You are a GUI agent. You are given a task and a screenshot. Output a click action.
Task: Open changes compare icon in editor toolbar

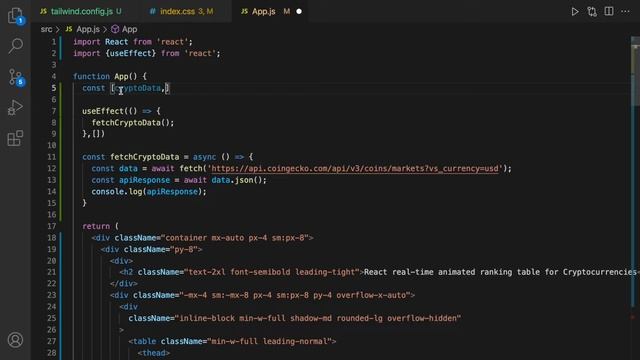point(592,11)
